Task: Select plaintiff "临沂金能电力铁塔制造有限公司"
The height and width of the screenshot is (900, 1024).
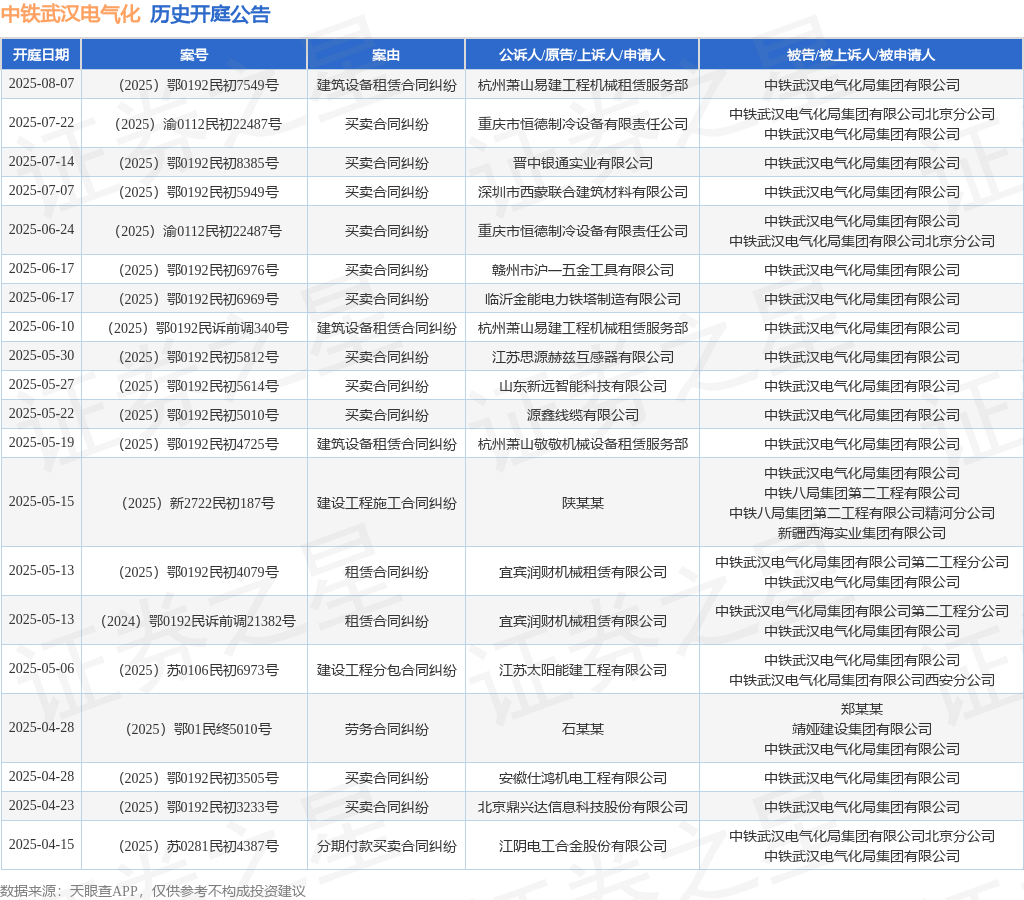Action: pos(583,299)
